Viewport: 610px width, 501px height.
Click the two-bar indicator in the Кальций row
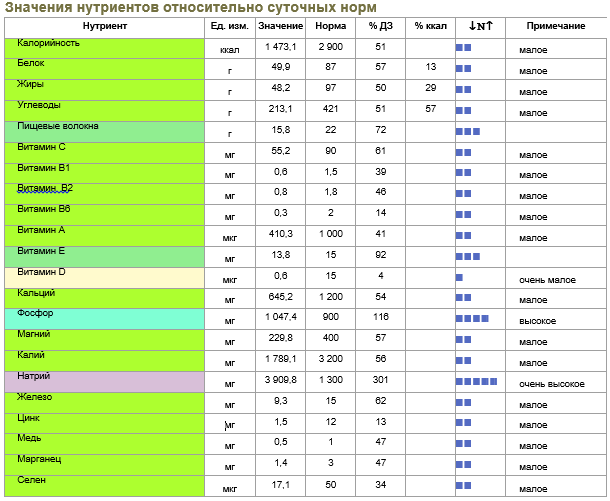[463, 298]
